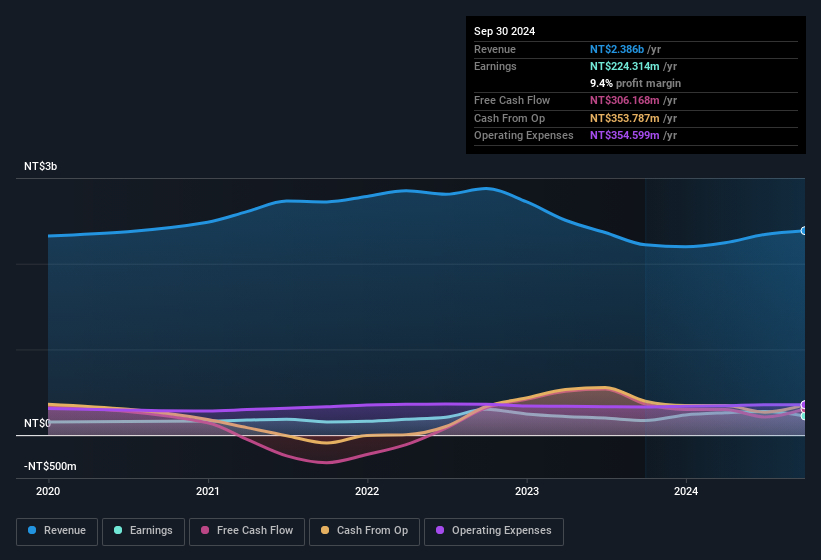Click the NT$306.168m free cash flow value
Image resolution: width=821 pixels, height=560 pixels.
(x=625, y=100)
